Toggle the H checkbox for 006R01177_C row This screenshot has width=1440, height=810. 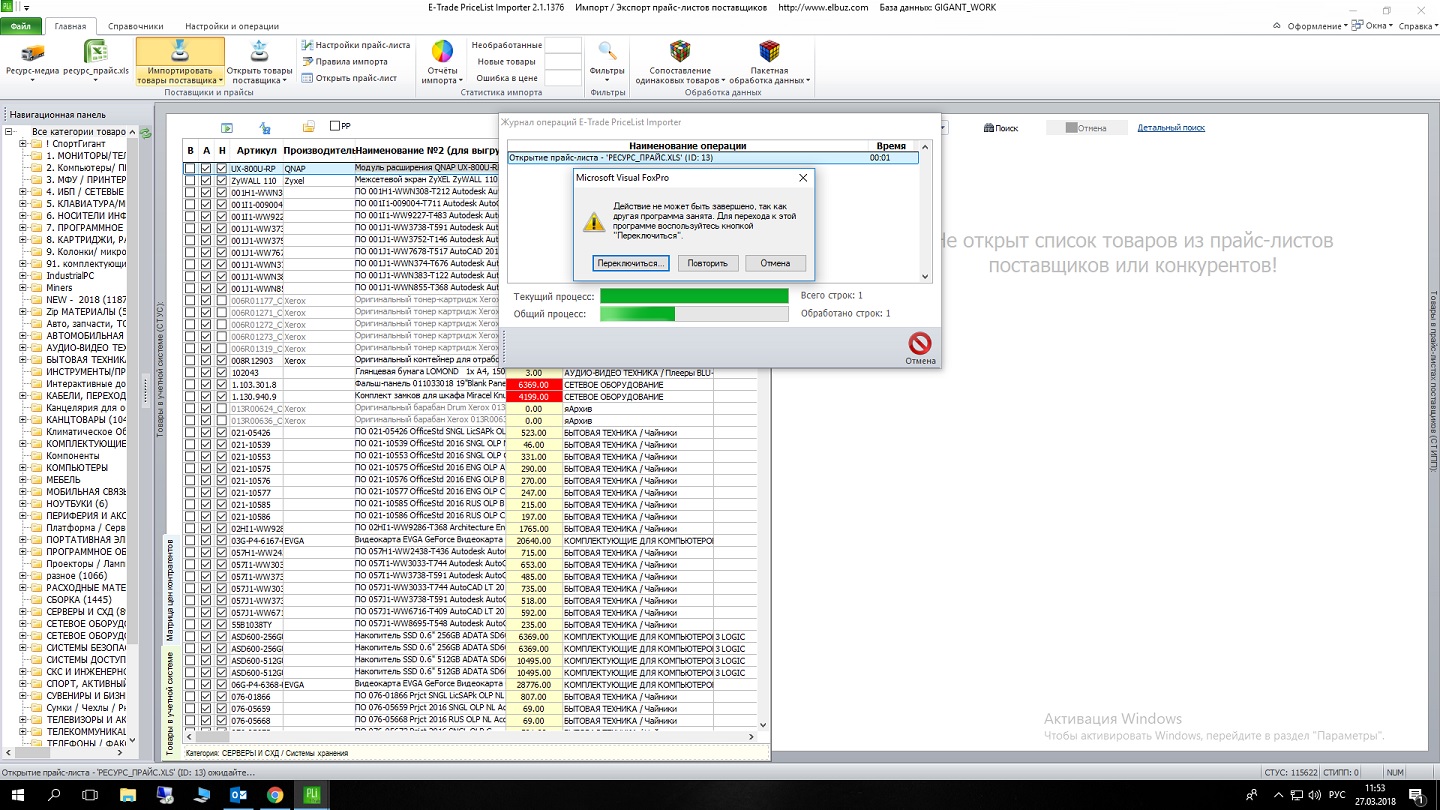(x=222, y=301)
